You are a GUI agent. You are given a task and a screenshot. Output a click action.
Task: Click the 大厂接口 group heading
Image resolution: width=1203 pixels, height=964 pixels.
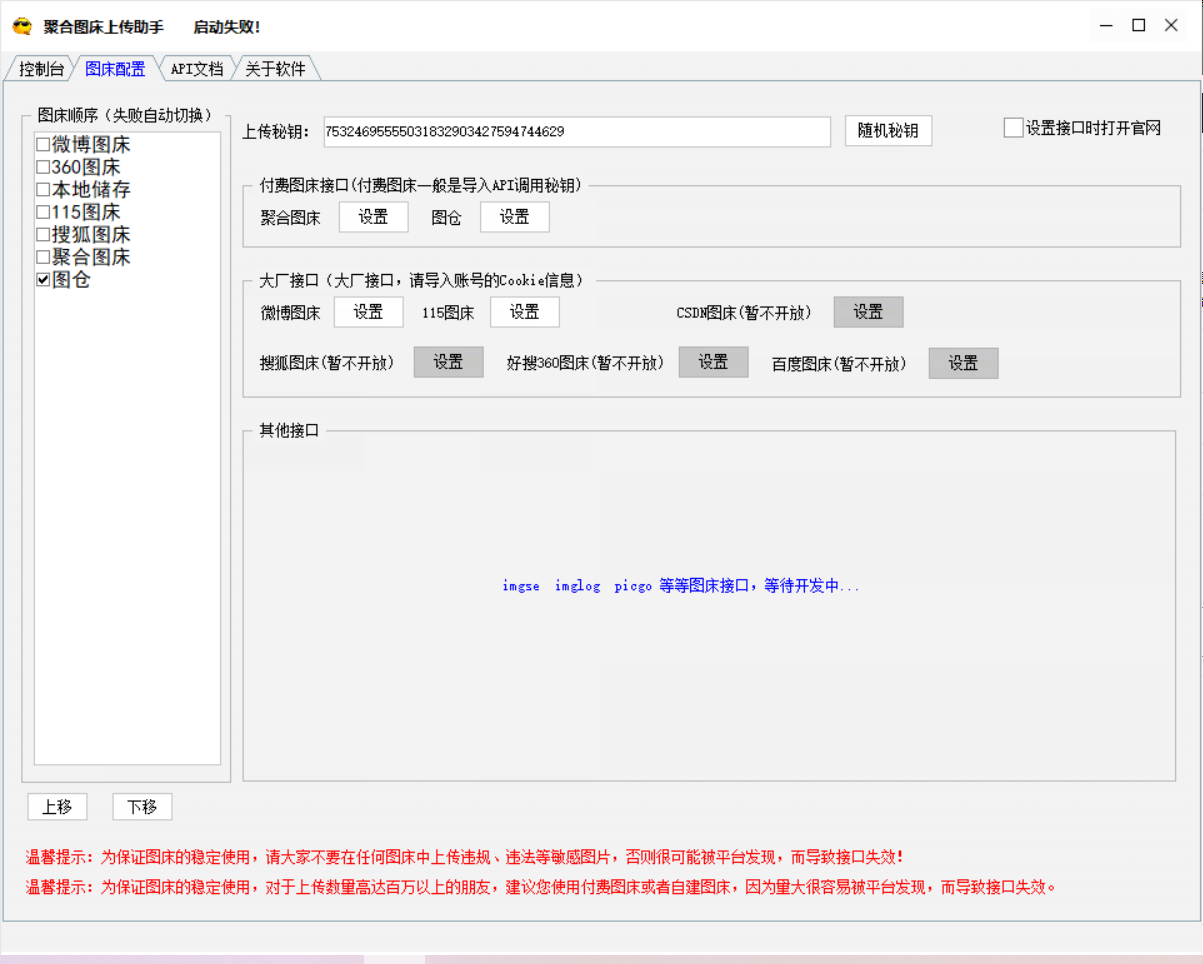tap(421, 280)
